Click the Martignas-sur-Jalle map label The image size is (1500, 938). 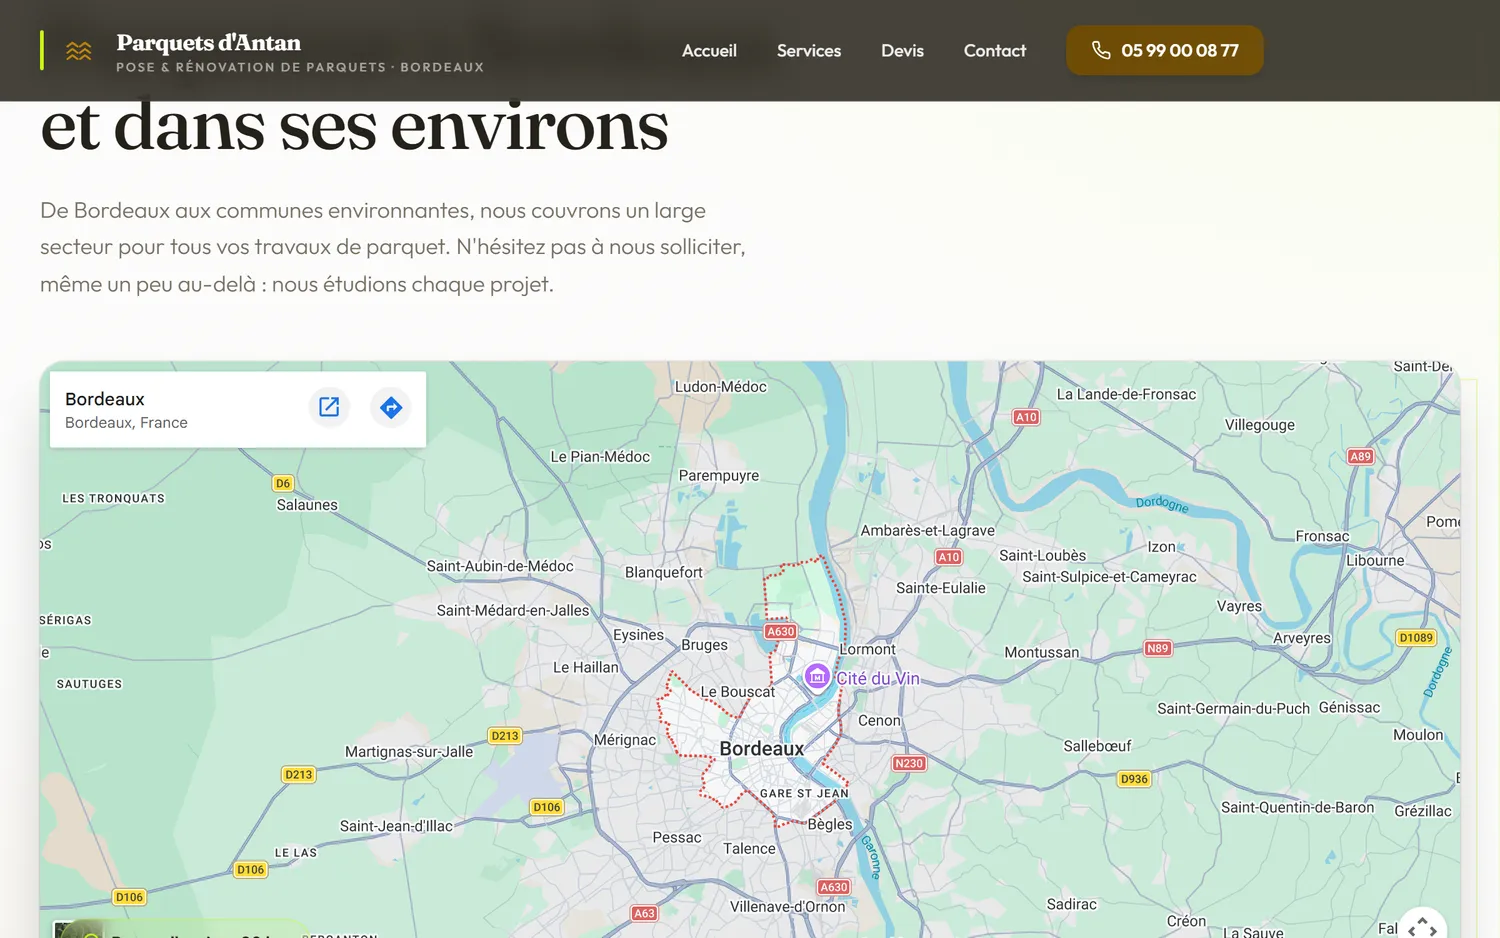(409, 752)
